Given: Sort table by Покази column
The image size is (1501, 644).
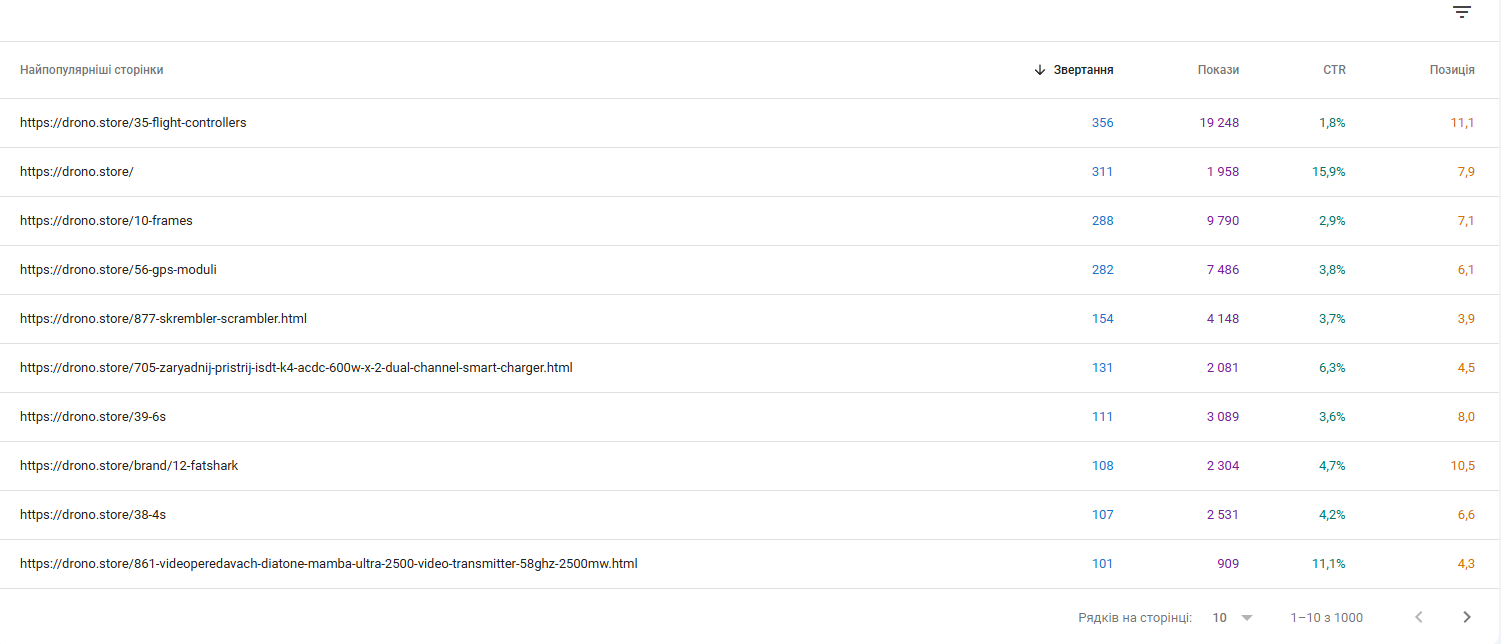Looking at the screenshot, I should [x=1218, y=70].
